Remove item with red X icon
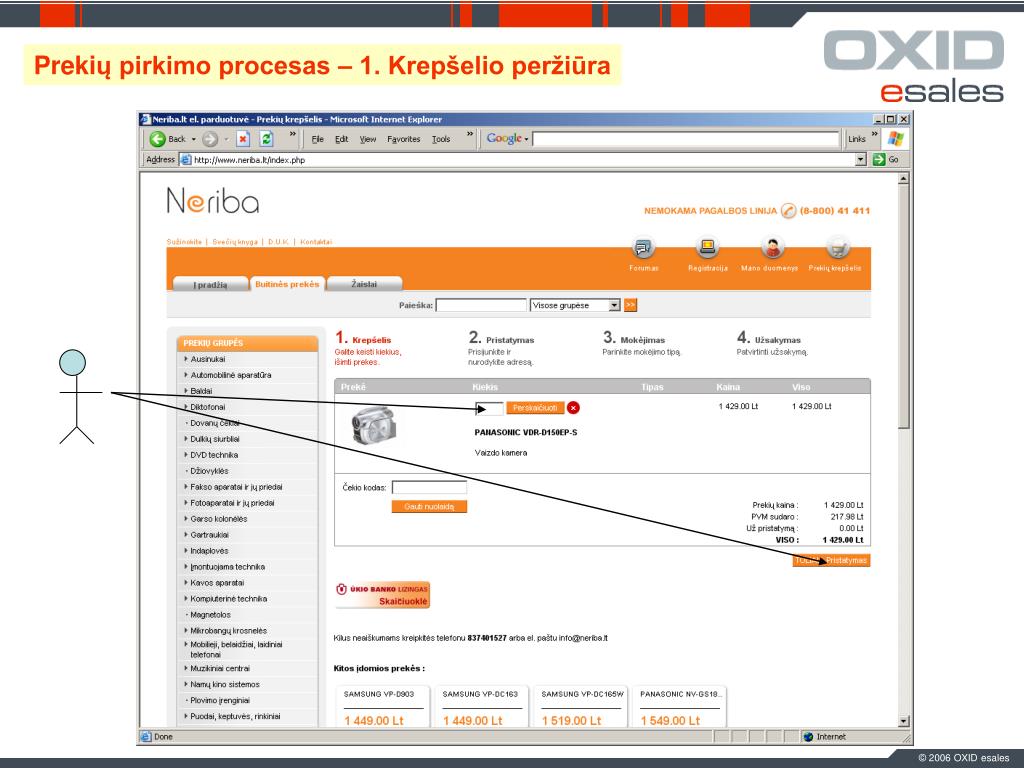The height and width of the screenshot is (768, 1024). click(x=573, y=408)
